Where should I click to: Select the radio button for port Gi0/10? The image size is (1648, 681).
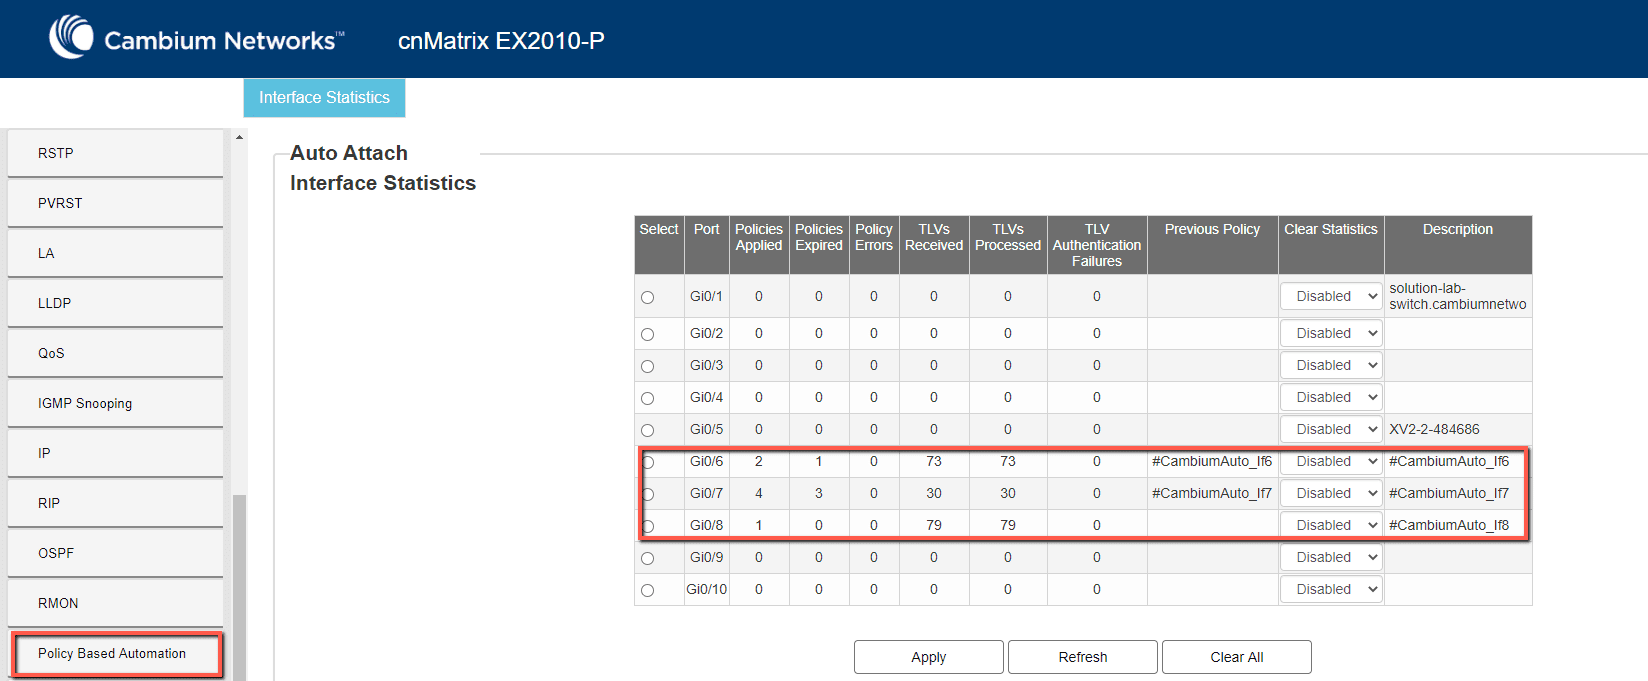click(x=648, y=590)
